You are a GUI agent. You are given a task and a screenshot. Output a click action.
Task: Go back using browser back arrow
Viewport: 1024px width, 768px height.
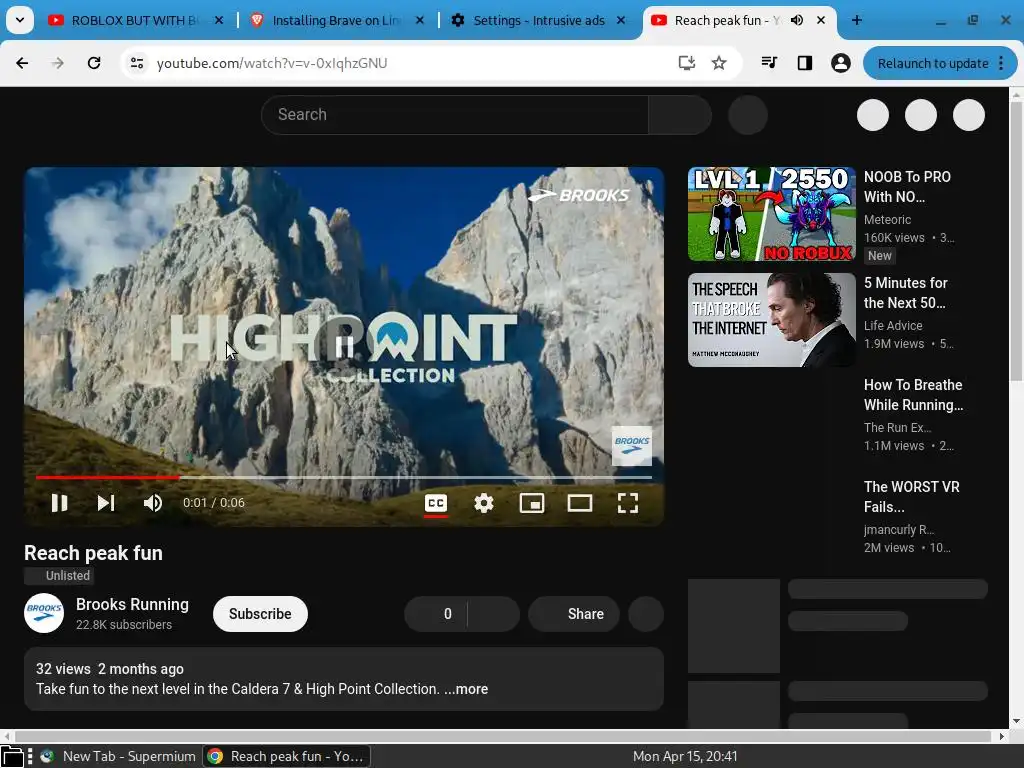pyautogui.click(x=22, y=63)
